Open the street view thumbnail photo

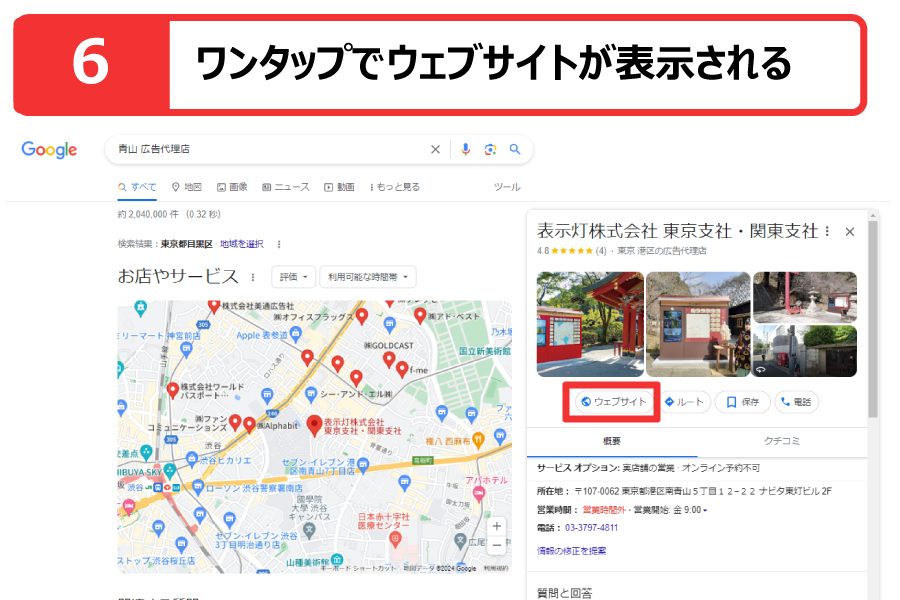805,351
